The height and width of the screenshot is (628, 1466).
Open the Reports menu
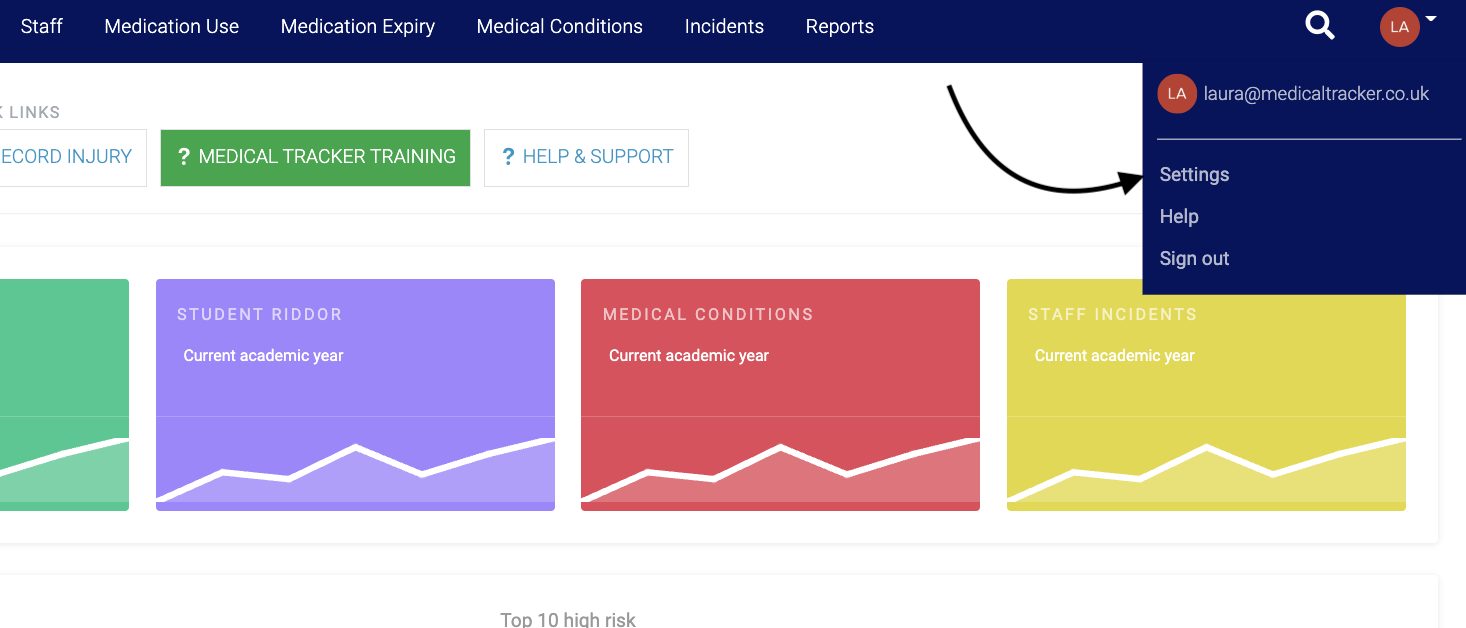tap(840, 27)
